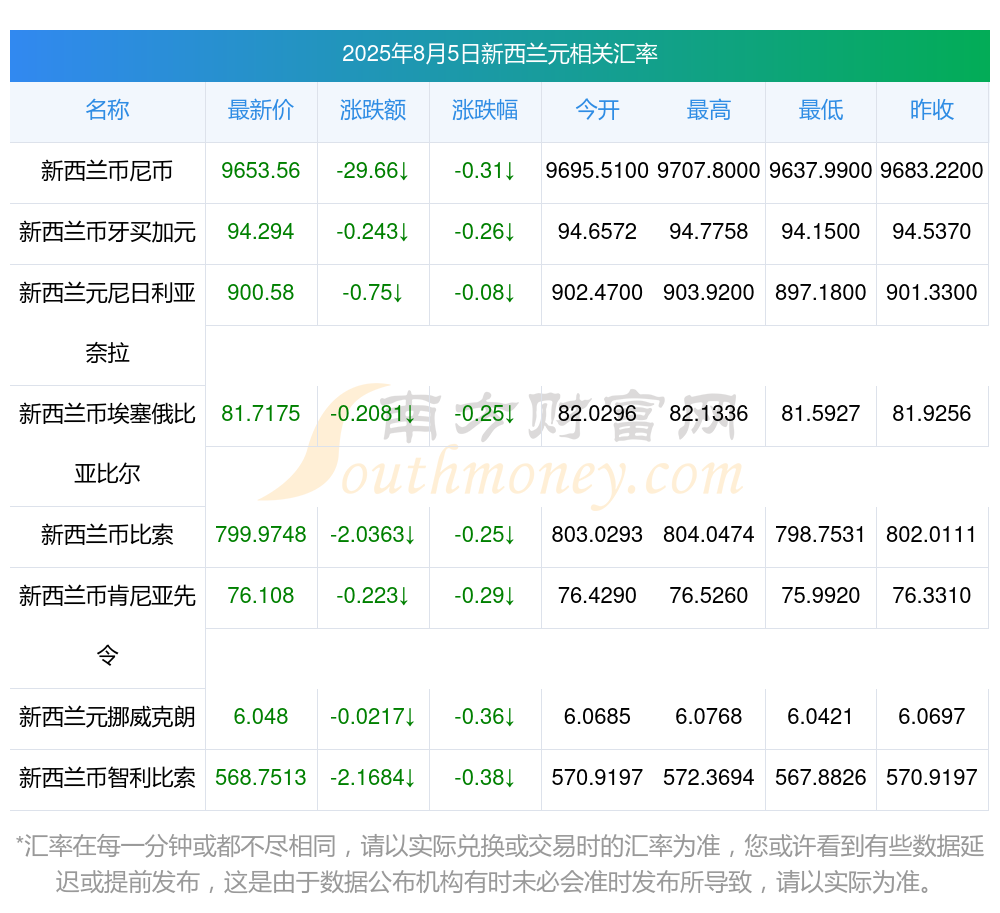Click the latest price 799.9748
Viewport: 1000px width, 913px height.
(x=261, y=534)
